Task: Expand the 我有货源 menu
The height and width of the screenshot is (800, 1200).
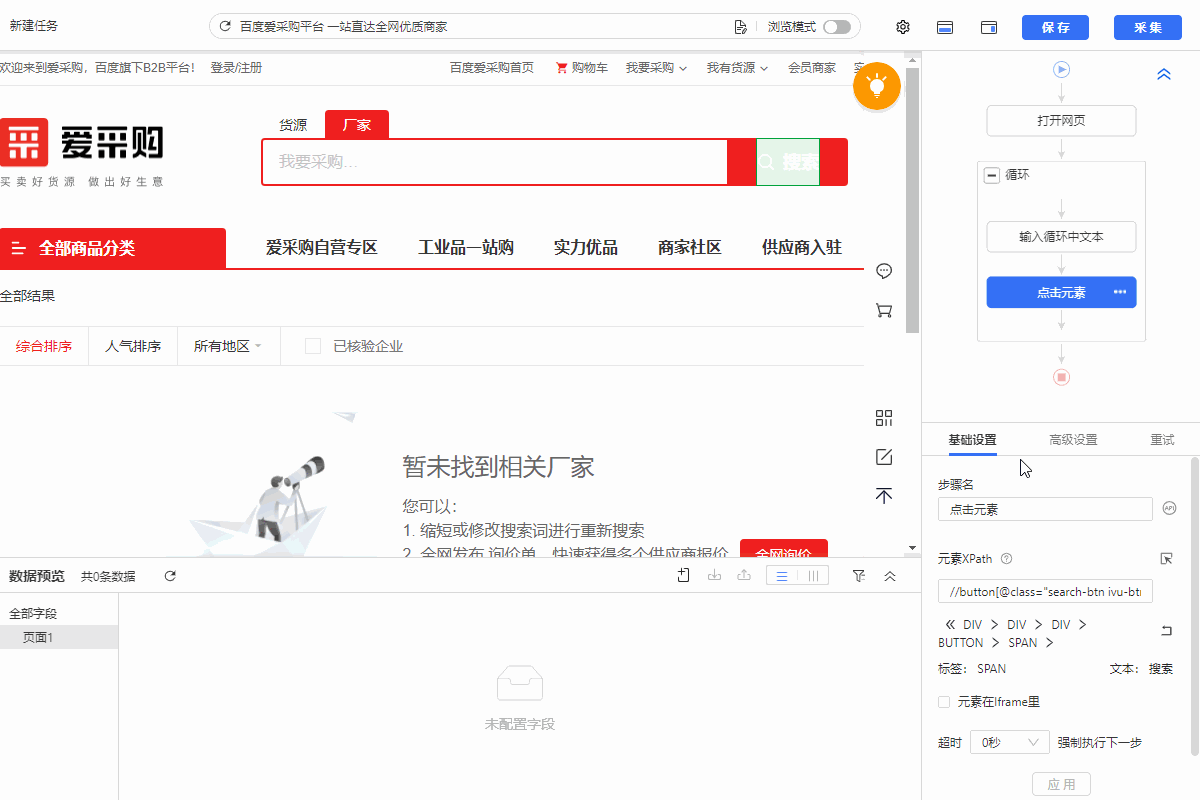Action: 738,68
